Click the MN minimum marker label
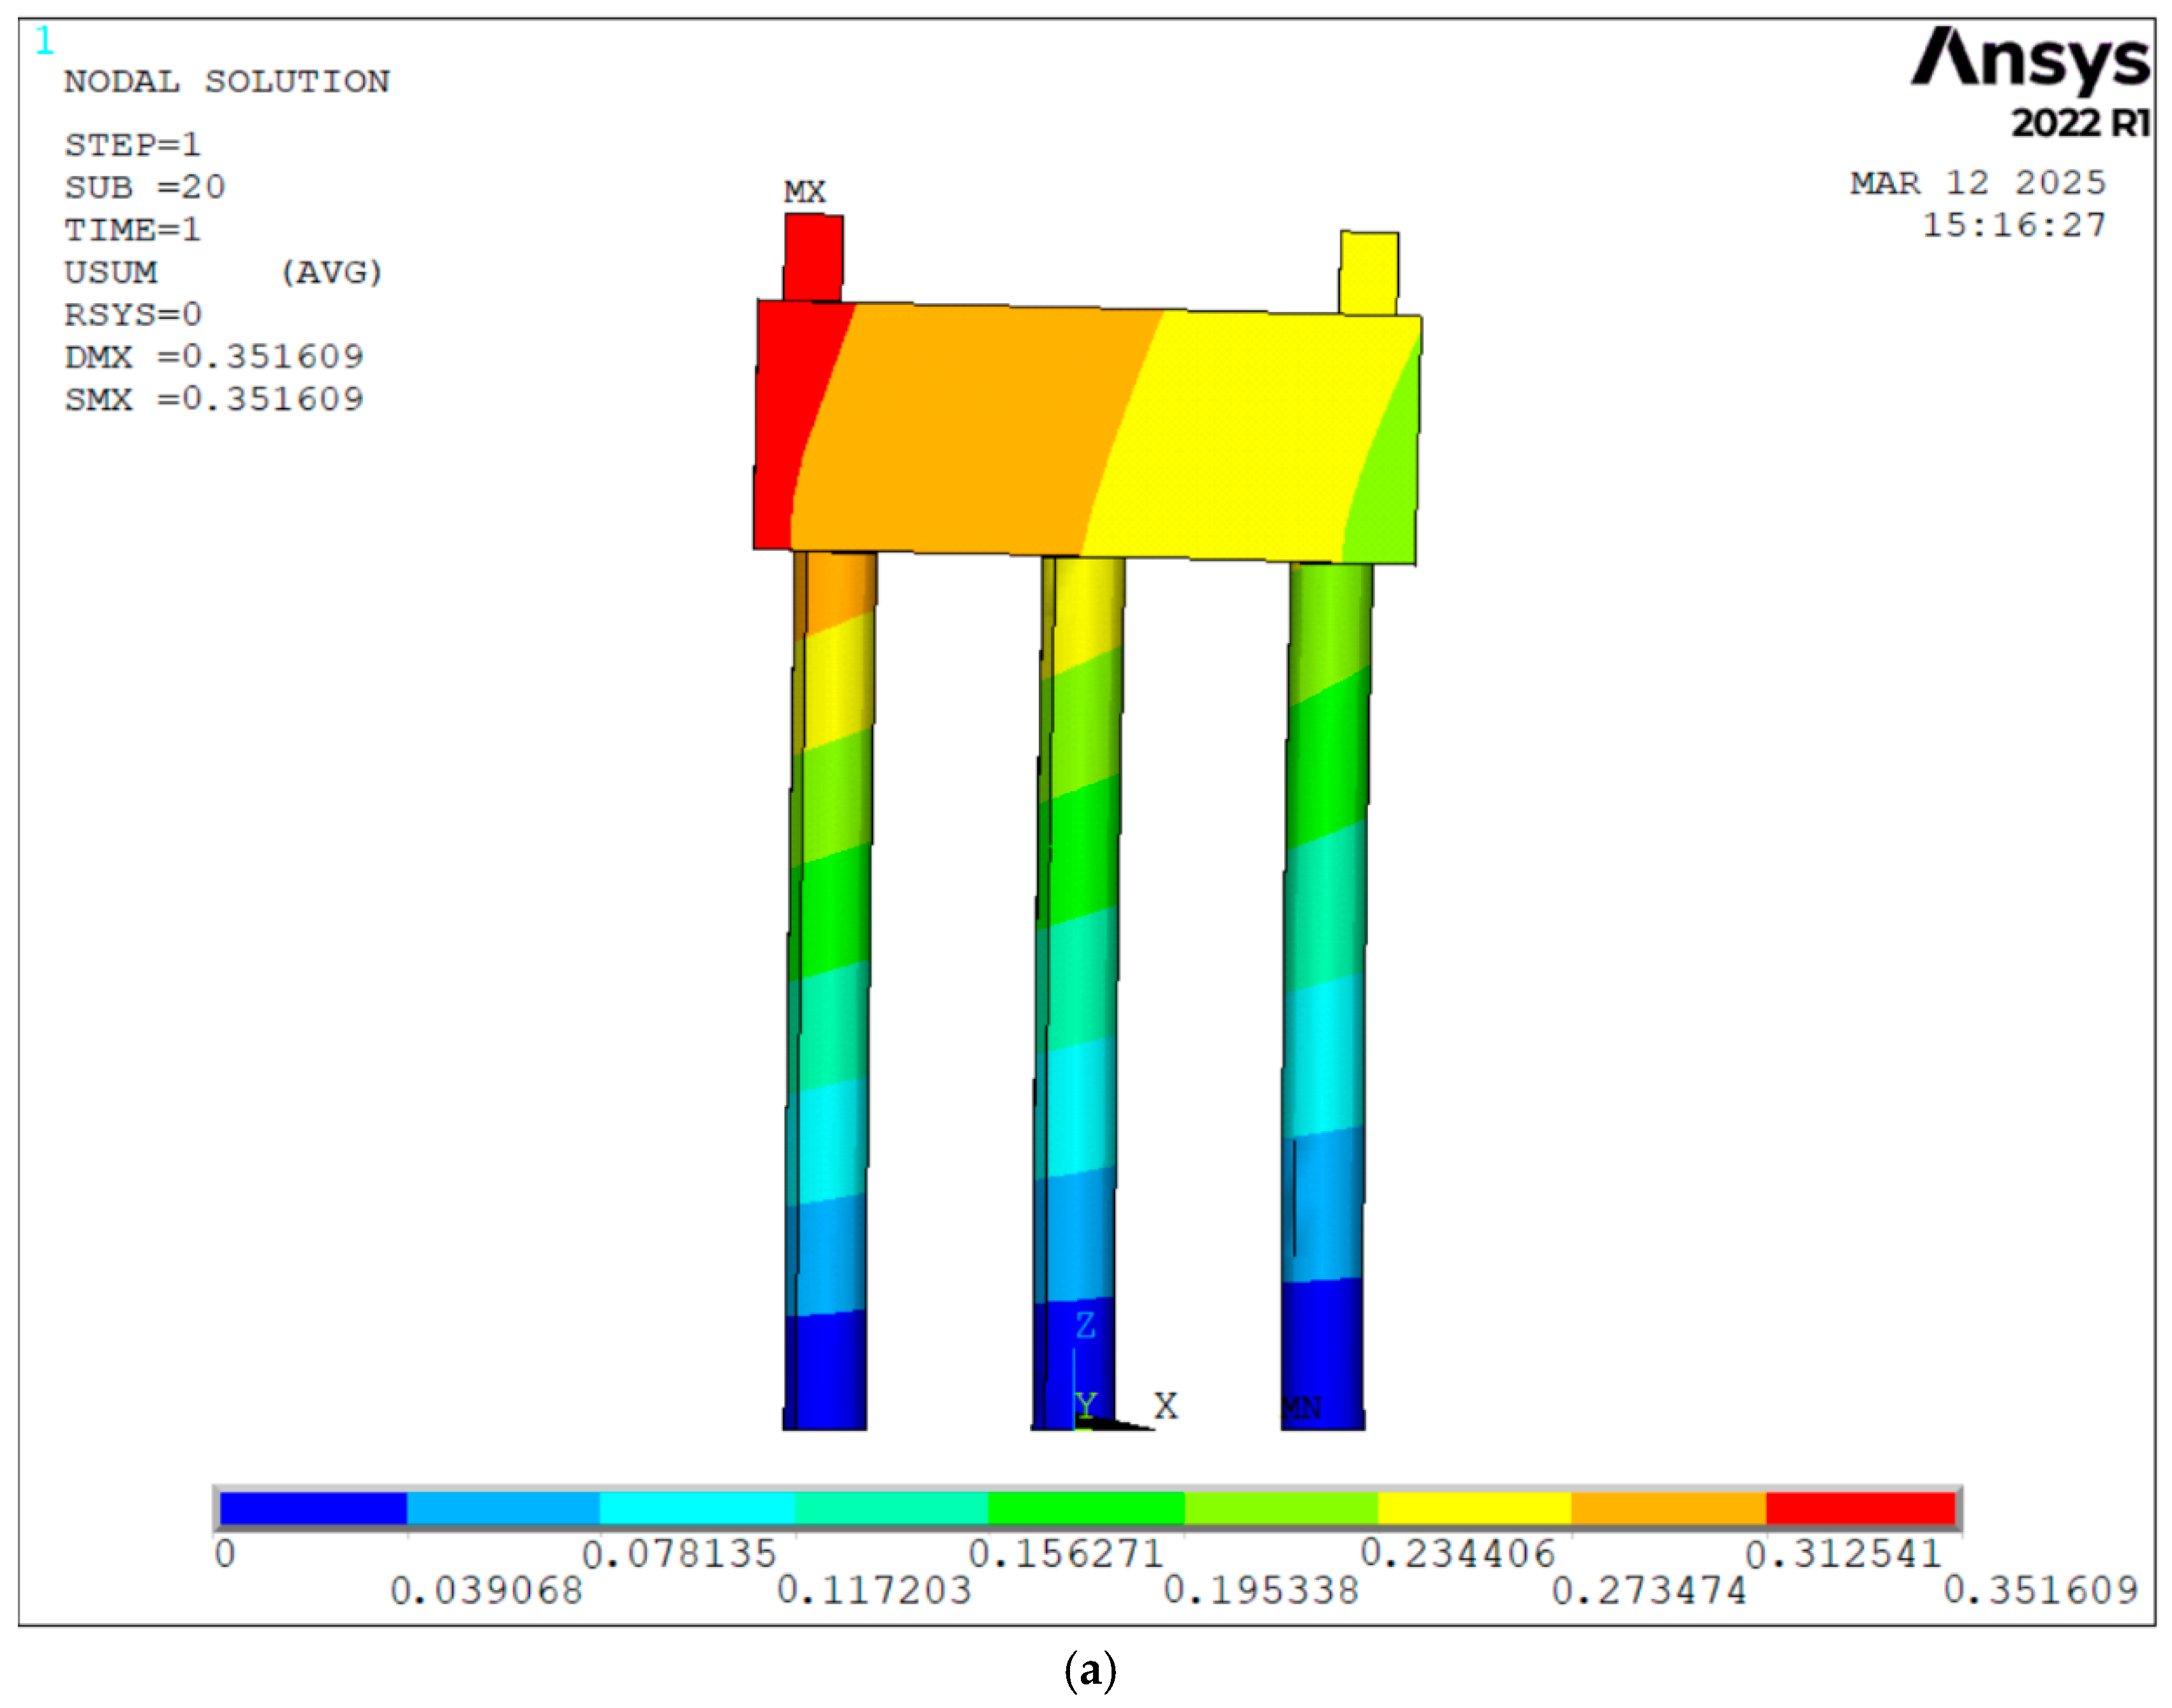Screen dimensions: 2172x1708 coord(1302,1408)
